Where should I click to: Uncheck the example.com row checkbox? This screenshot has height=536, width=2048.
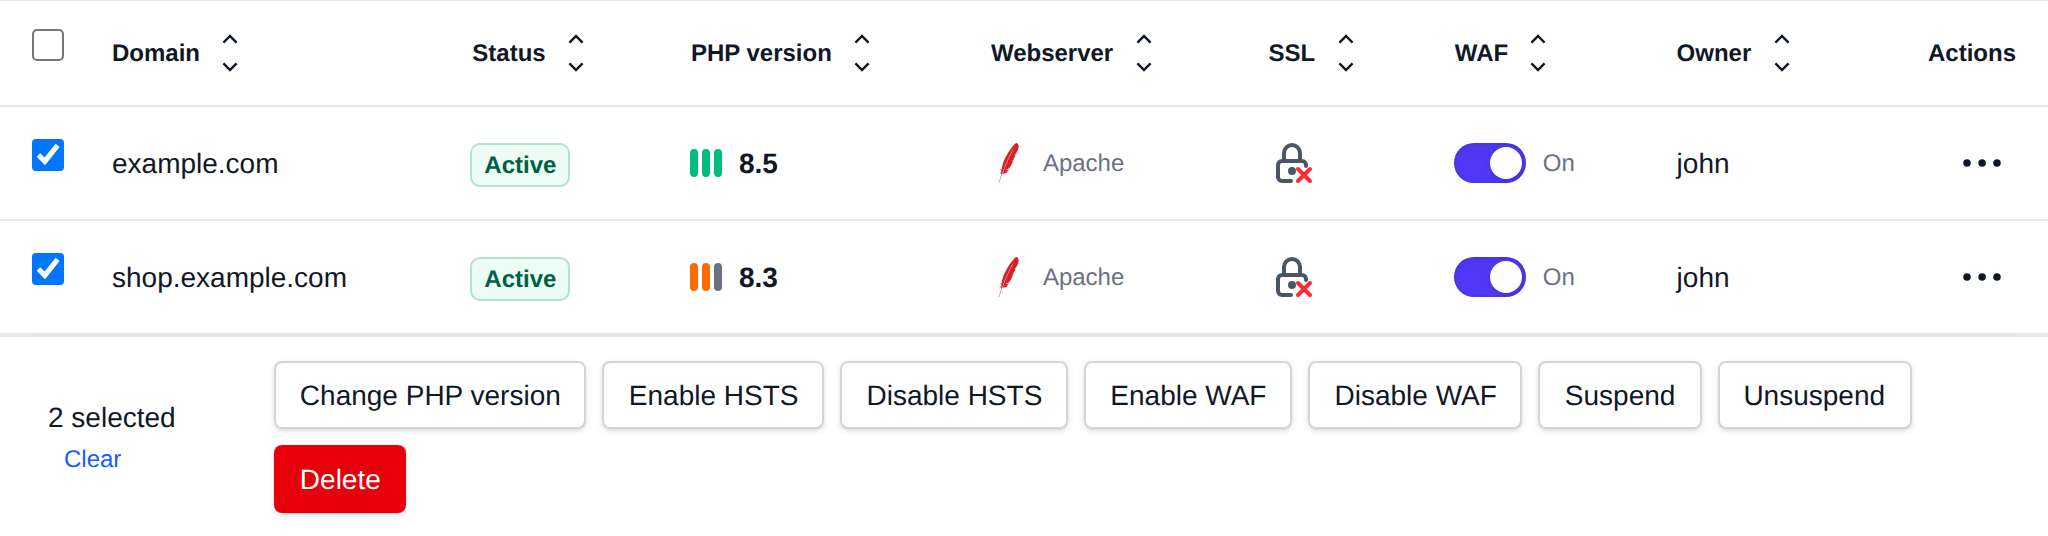[x=48, y=155]
